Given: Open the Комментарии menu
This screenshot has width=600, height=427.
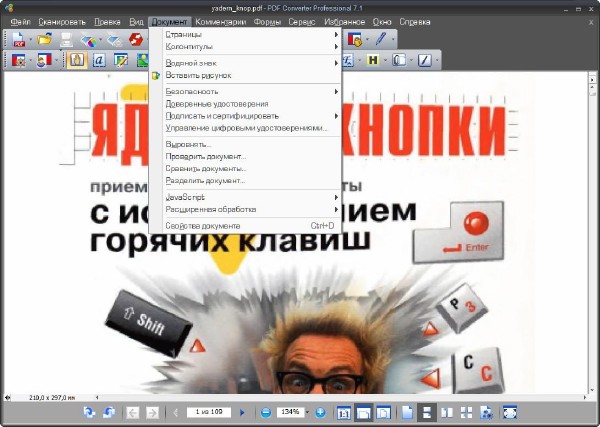Looking at the screenshot, I should click(x=220, y=21).
